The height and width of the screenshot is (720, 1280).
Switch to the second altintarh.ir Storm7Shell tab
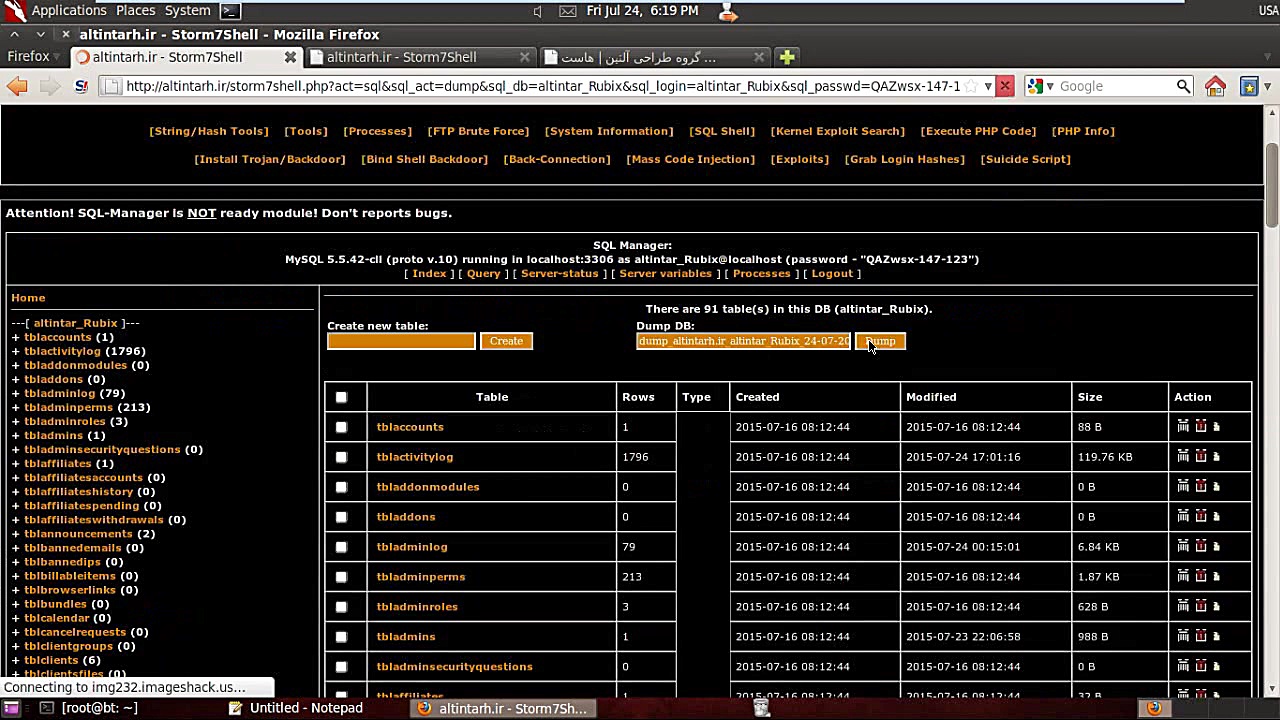click(x=420, y=57)
